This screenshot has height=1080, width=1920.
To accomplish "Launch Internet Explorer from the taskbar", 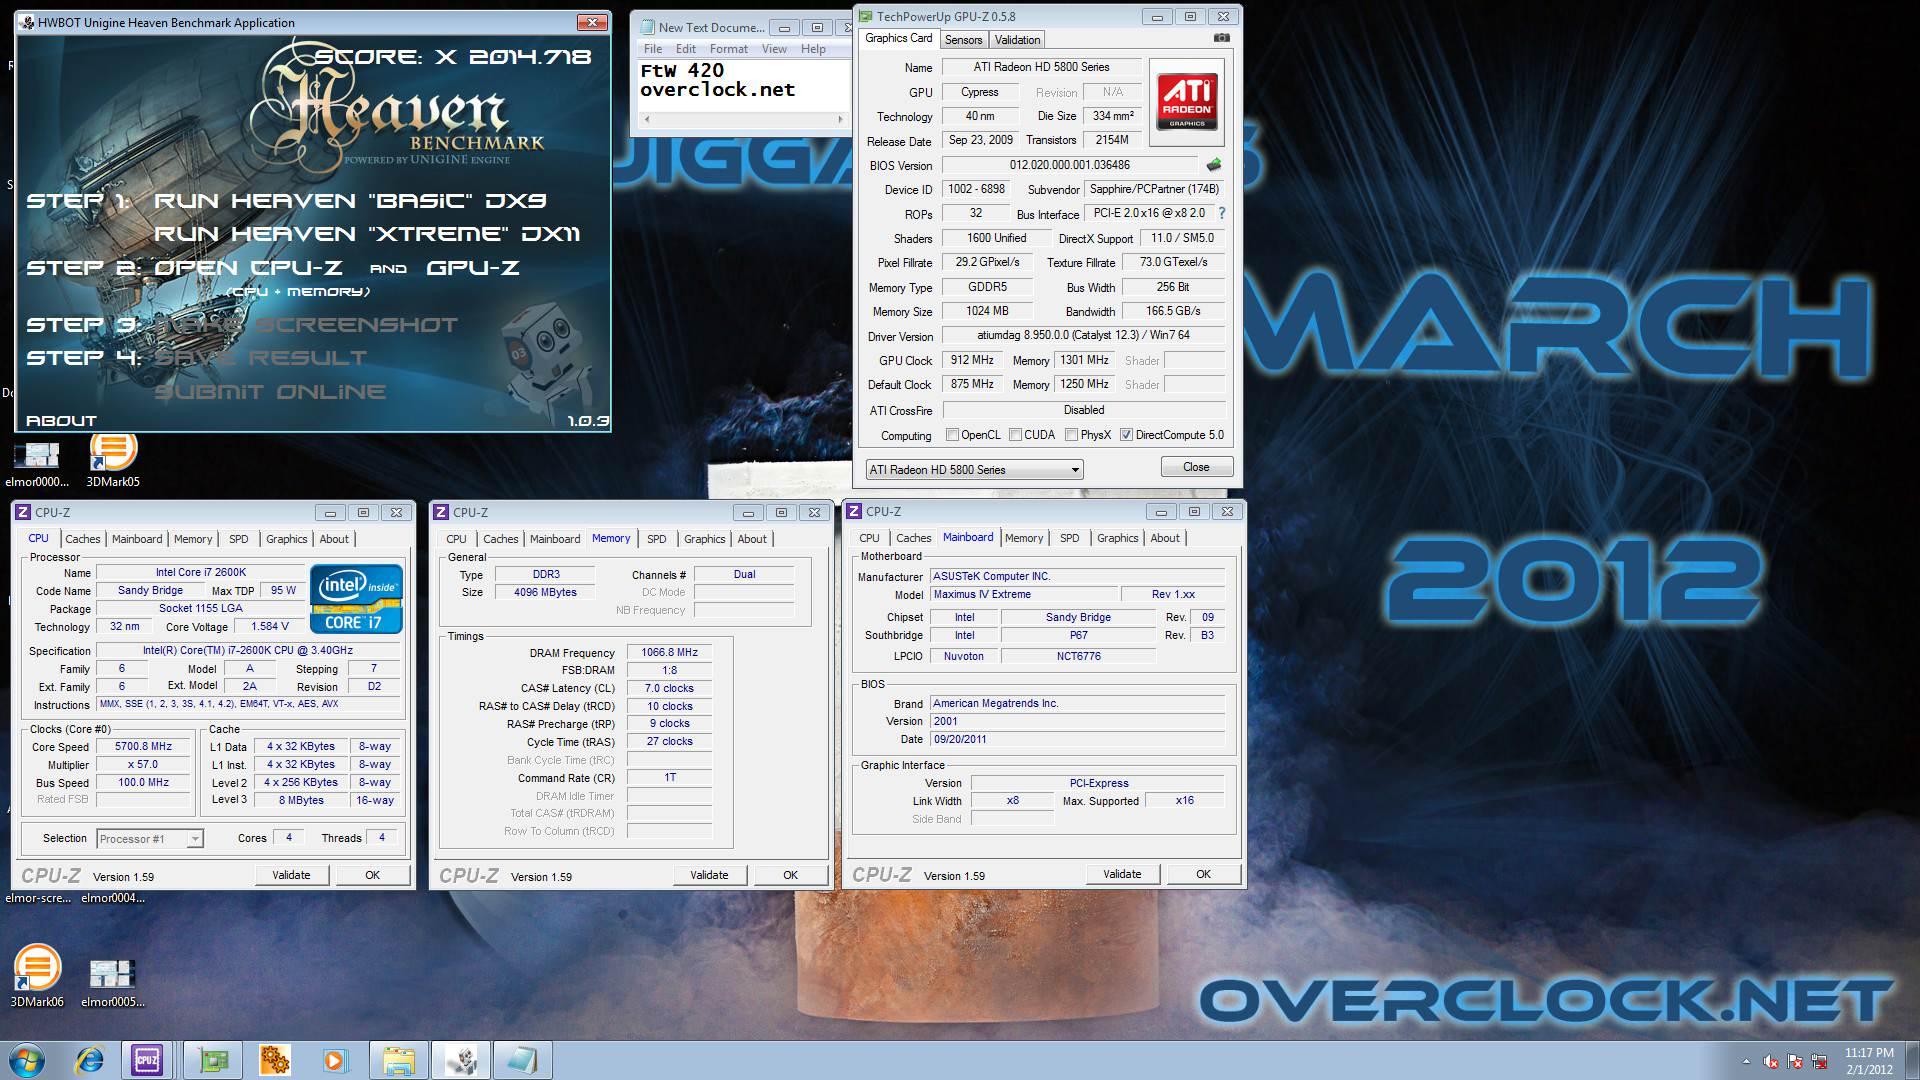I will point(90,1060).
